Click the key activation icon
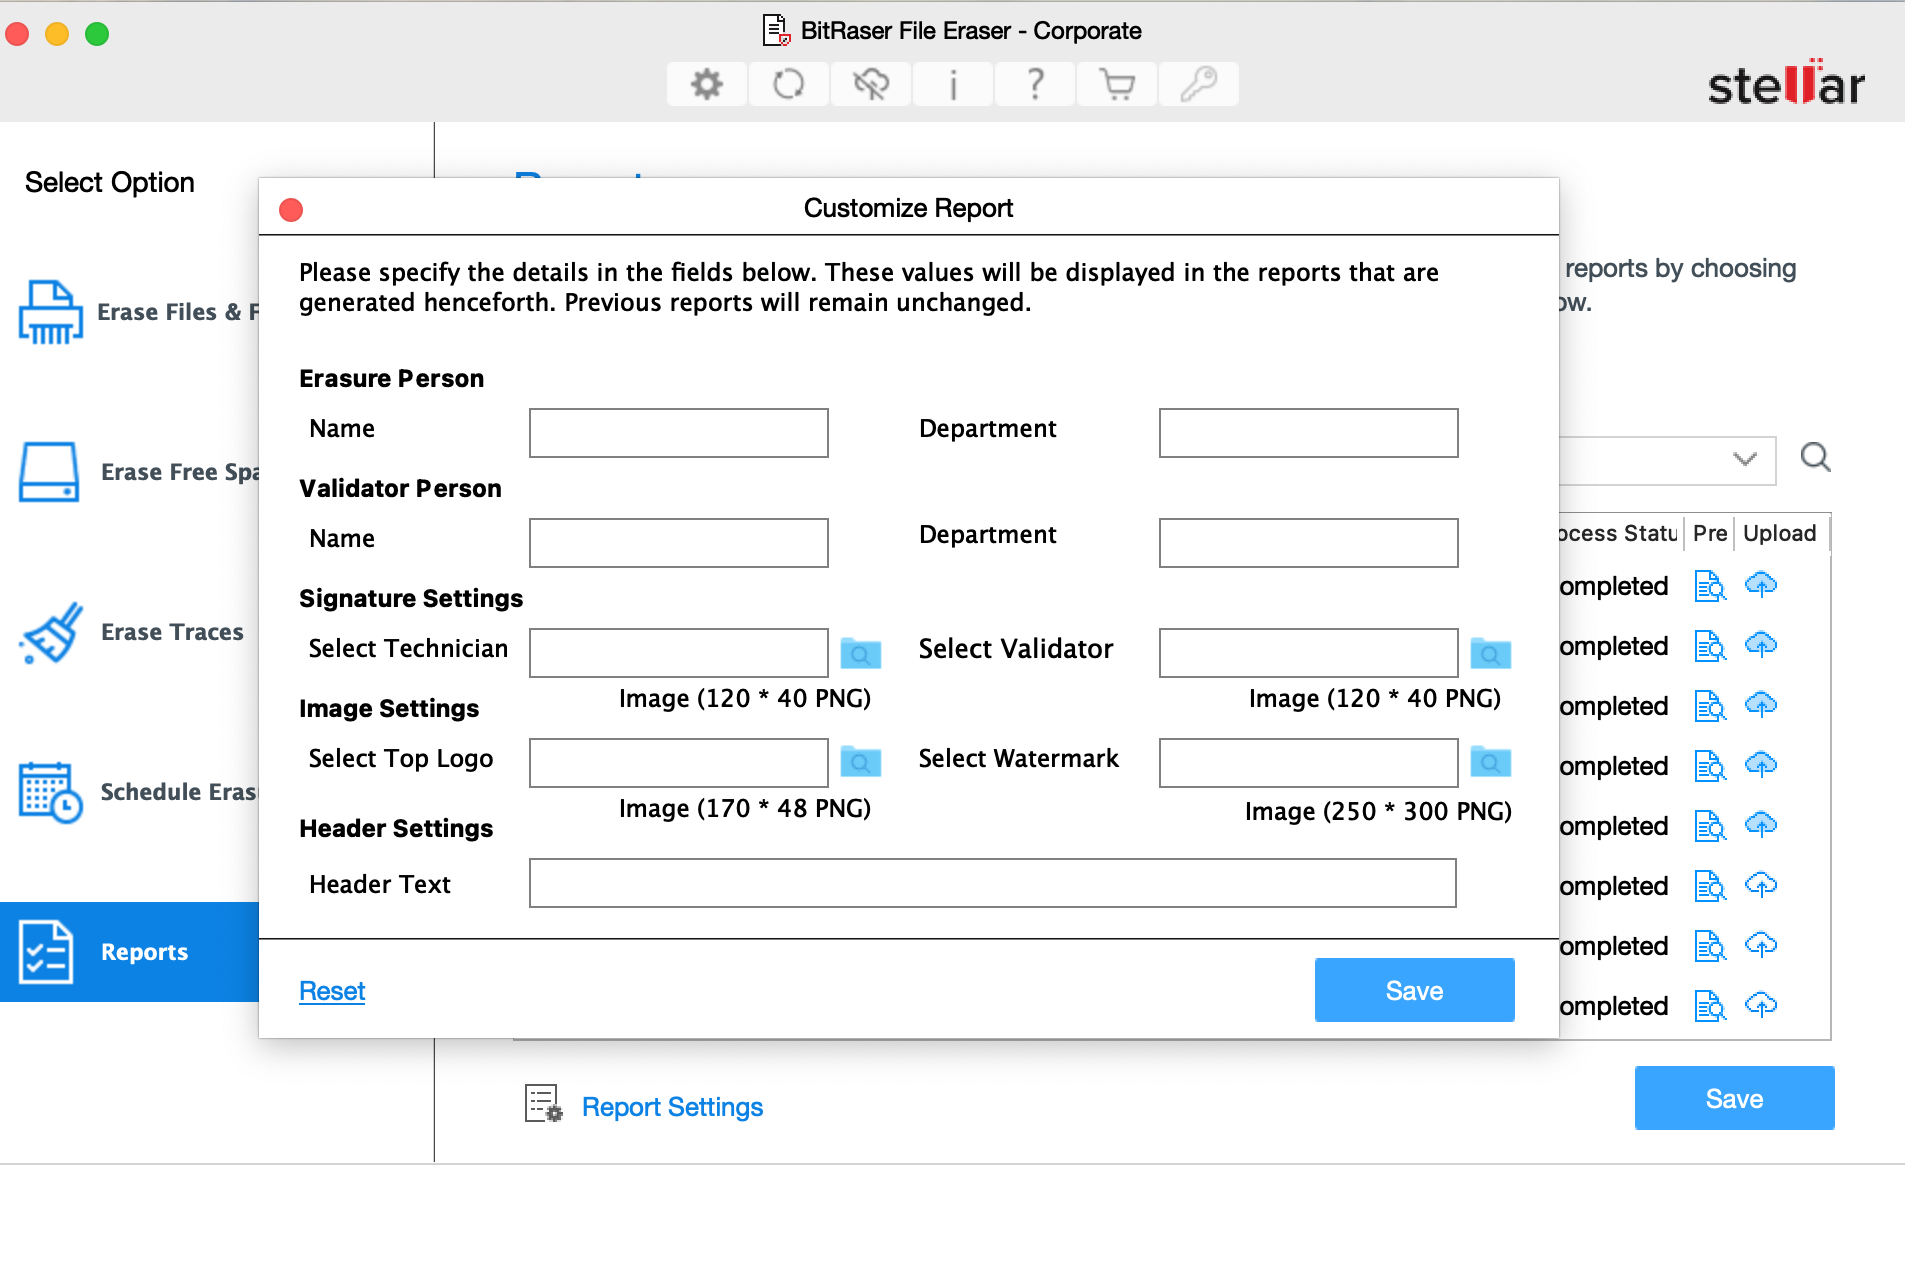Image resolution: width=1905 pixels, height=1283 pixels. [1199, 85]
